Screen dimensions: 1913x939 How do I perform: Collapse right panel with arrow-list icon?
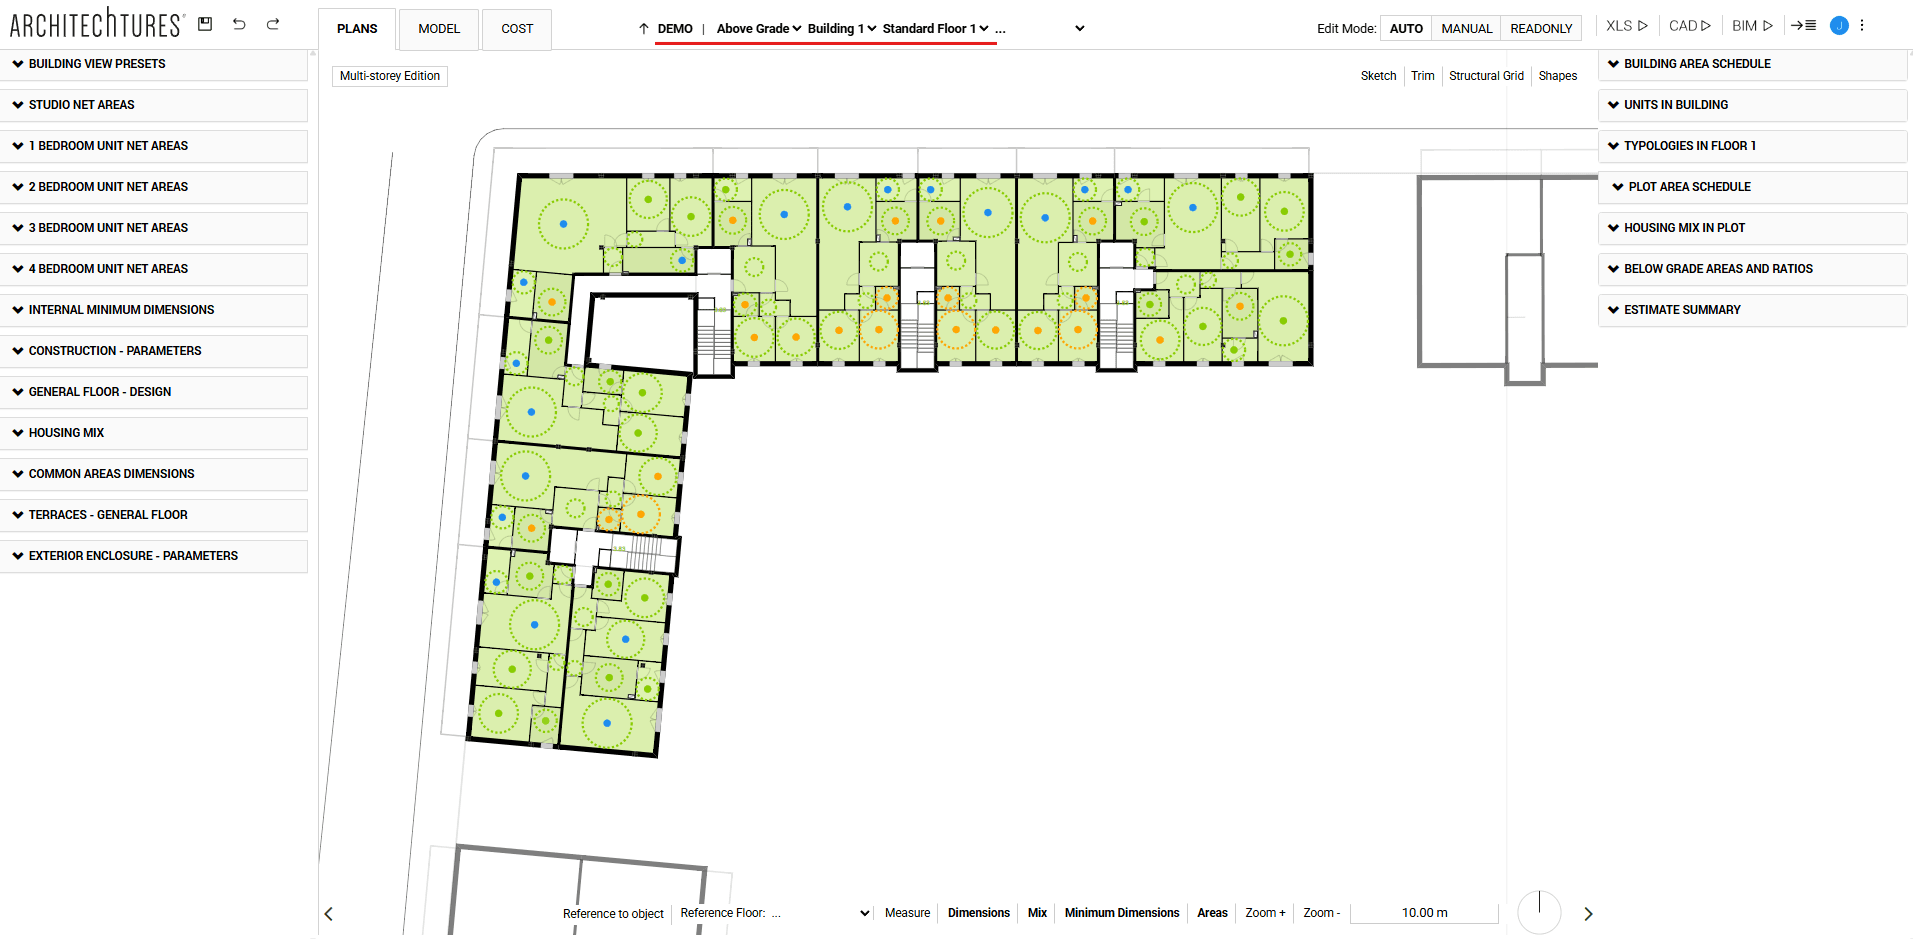pos(1803,26)
